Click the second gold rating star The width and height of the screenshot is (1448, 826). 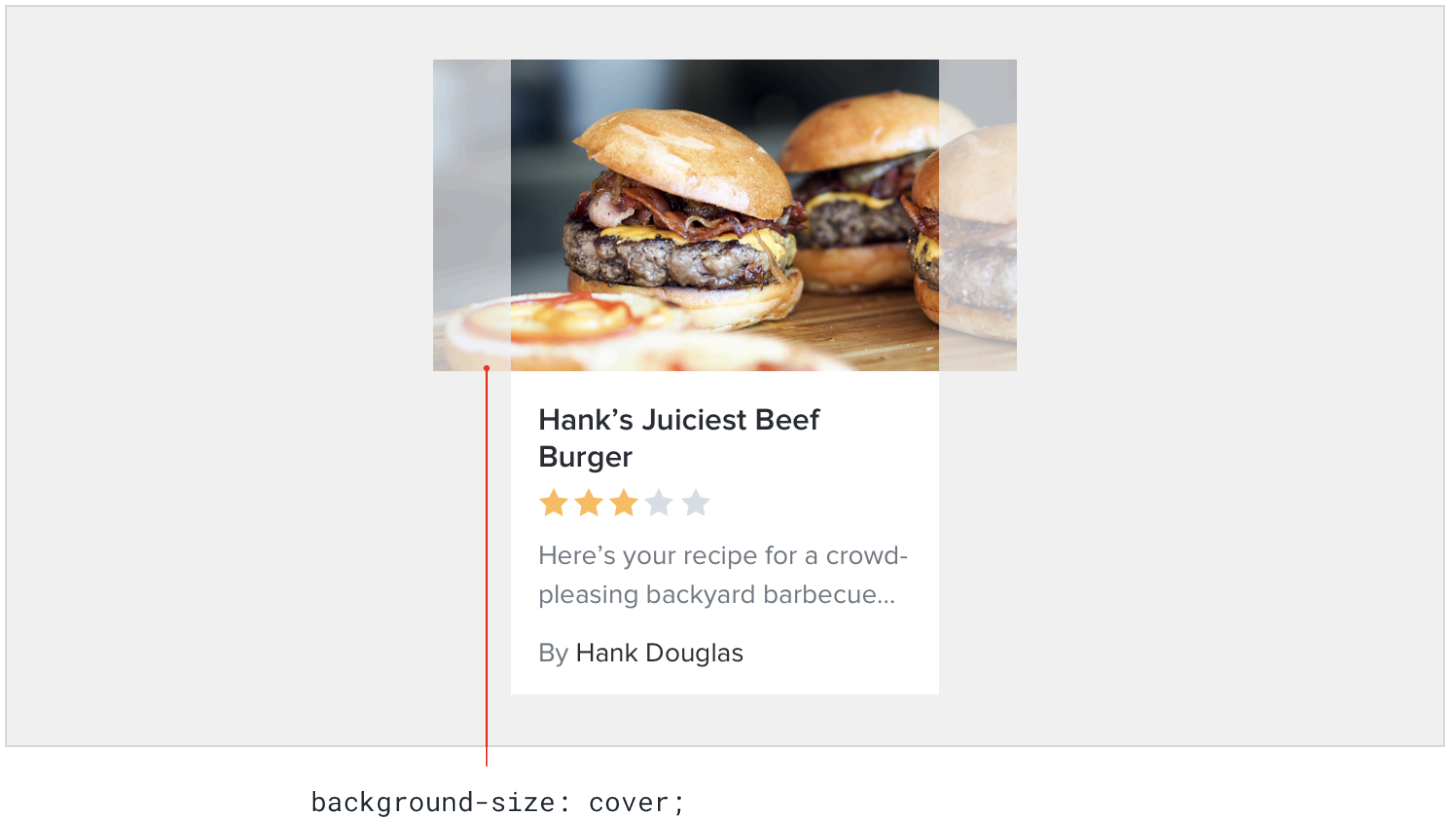click(x=588, y=502)
